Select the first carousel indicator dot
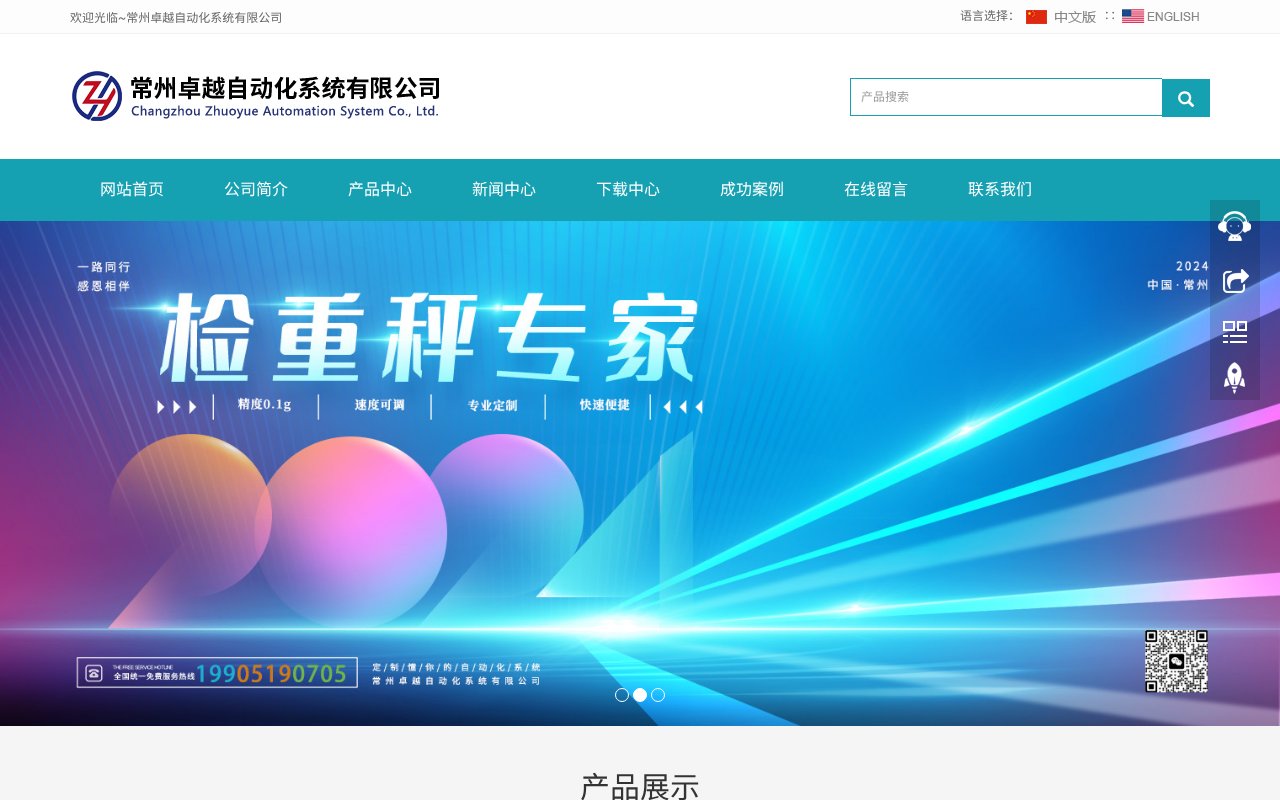Image resolution: width=1280 pixels, height=800 pixels. [622, 695]
